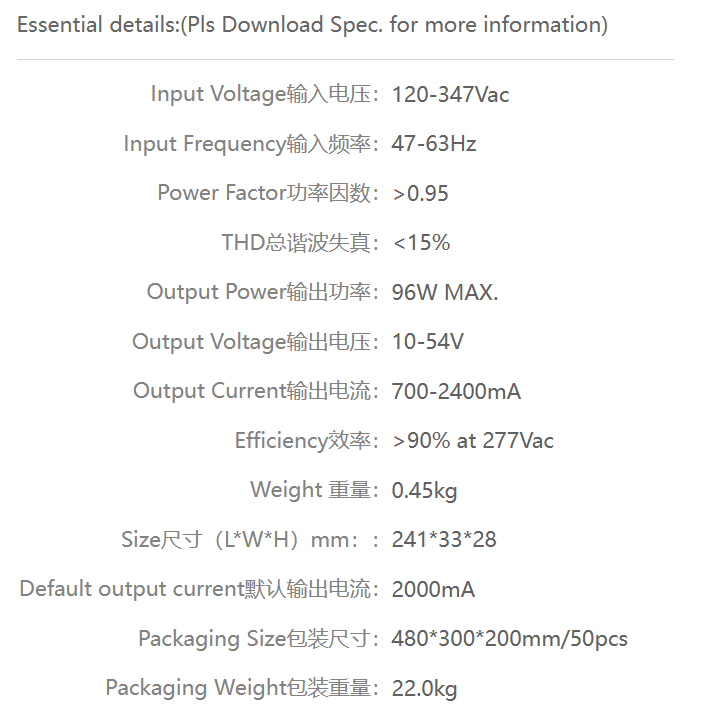Select the >0.95 power factor value
Viewport: 716px width, 718px height.
pos(420,193)
